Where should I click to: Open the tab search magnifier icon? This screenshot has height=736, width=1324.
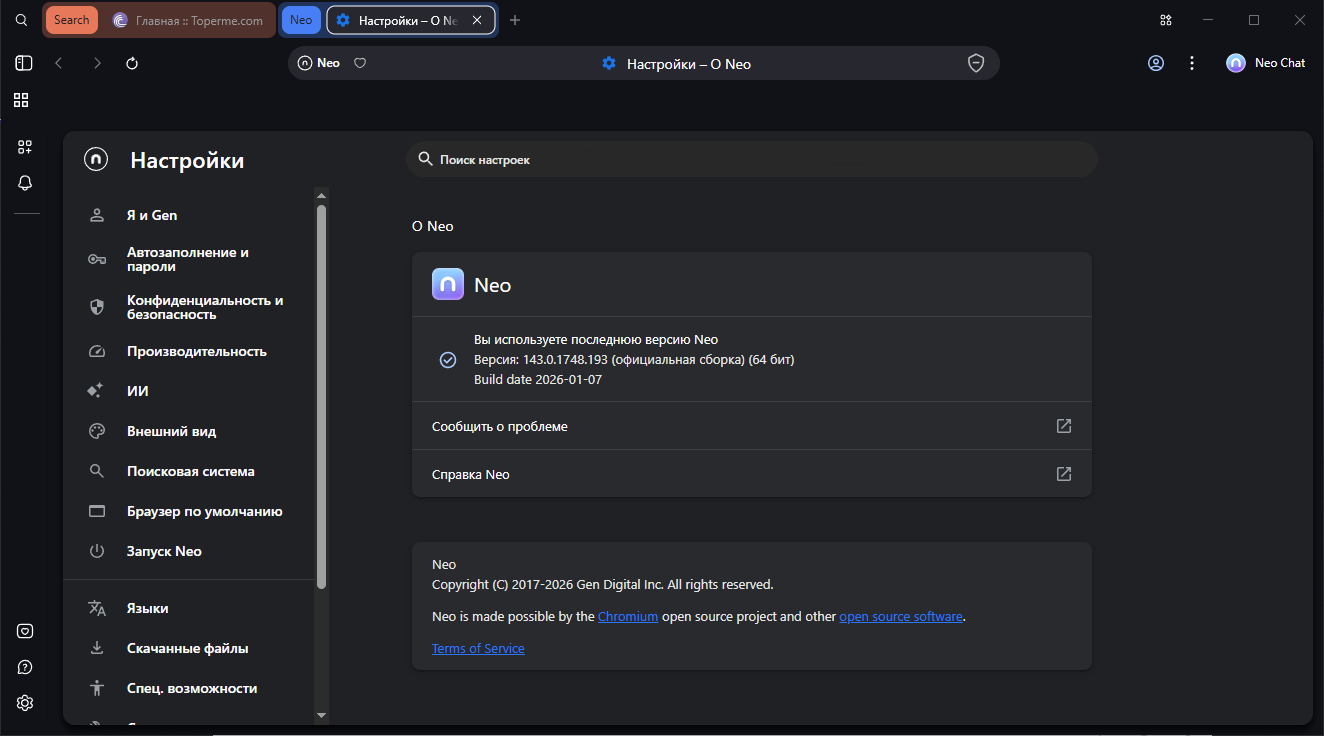coord(21,20)
